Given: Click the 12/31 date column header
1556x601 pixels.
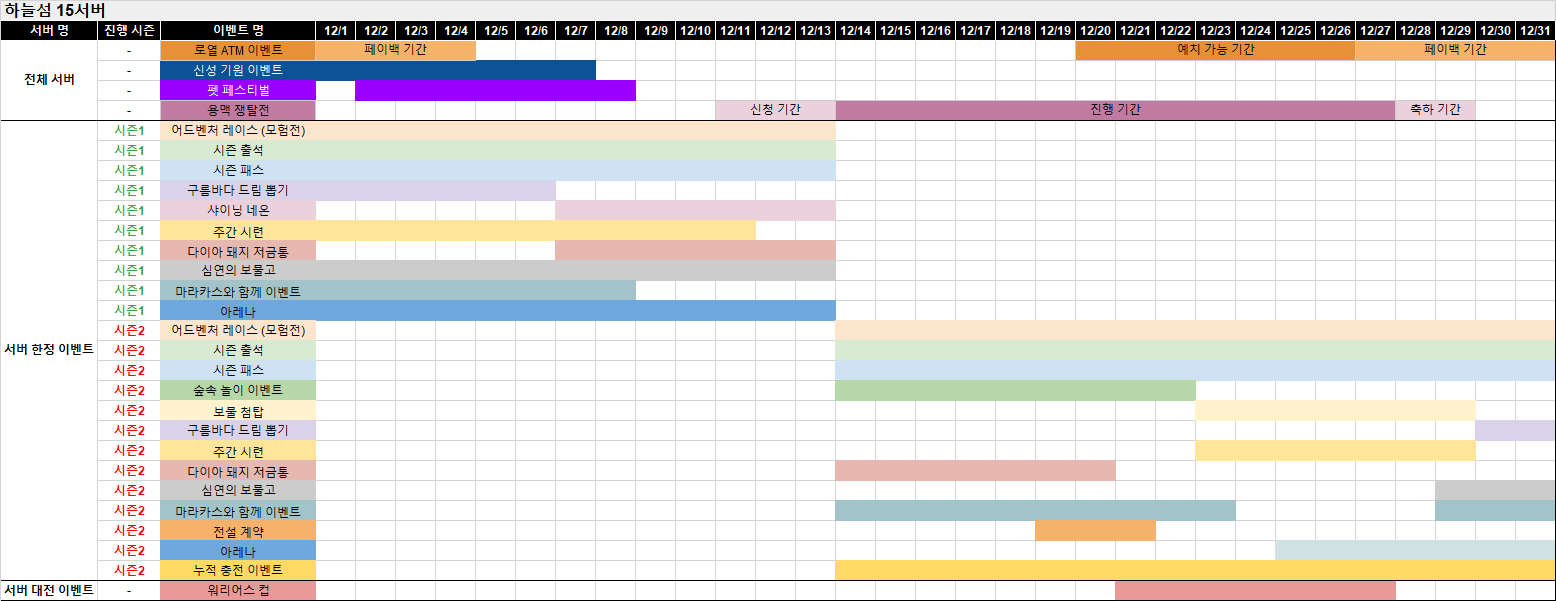Looking at the screenshot, I should pyautogui.click(x=1535, y=30).
